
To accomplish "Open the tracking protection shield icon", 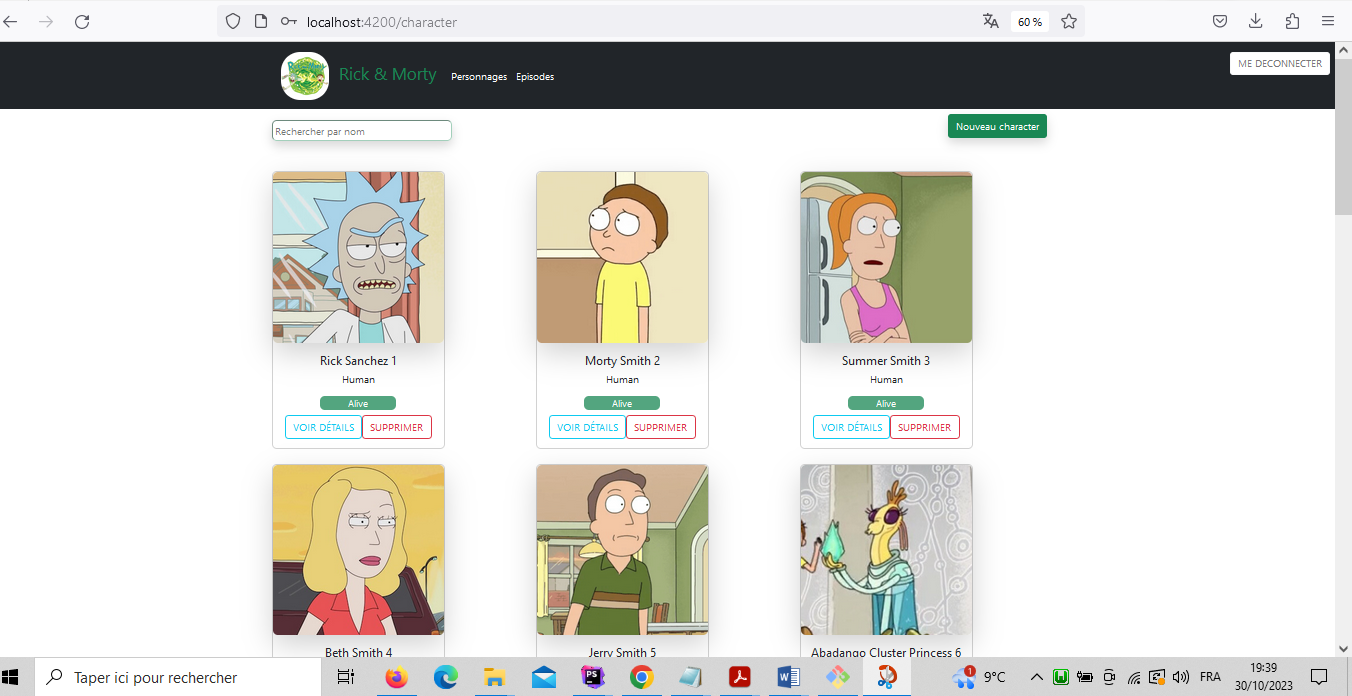I will point(233,21).
